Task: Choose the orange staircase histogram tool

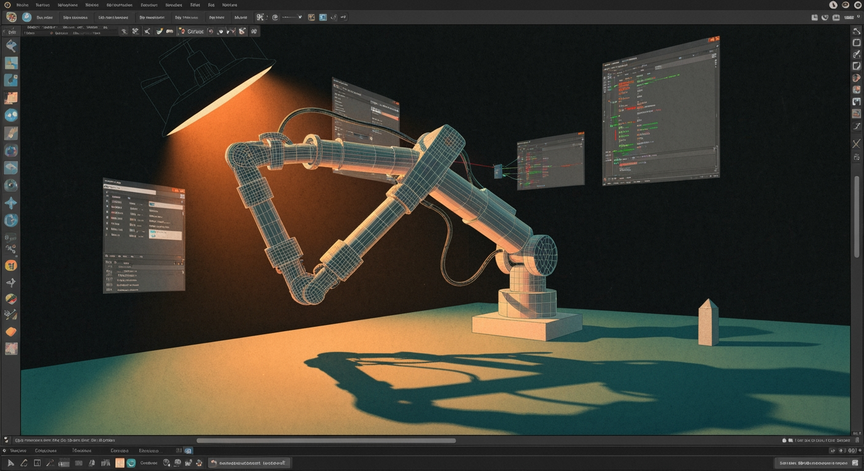Action: point(11,98)
